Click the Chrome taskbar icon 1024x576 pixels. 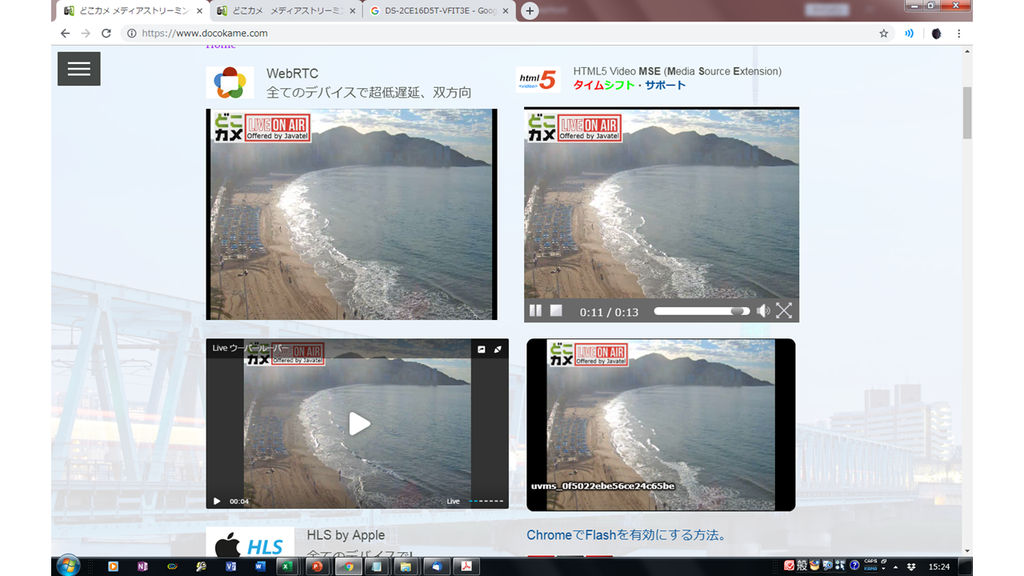click(x=348, y=566)
